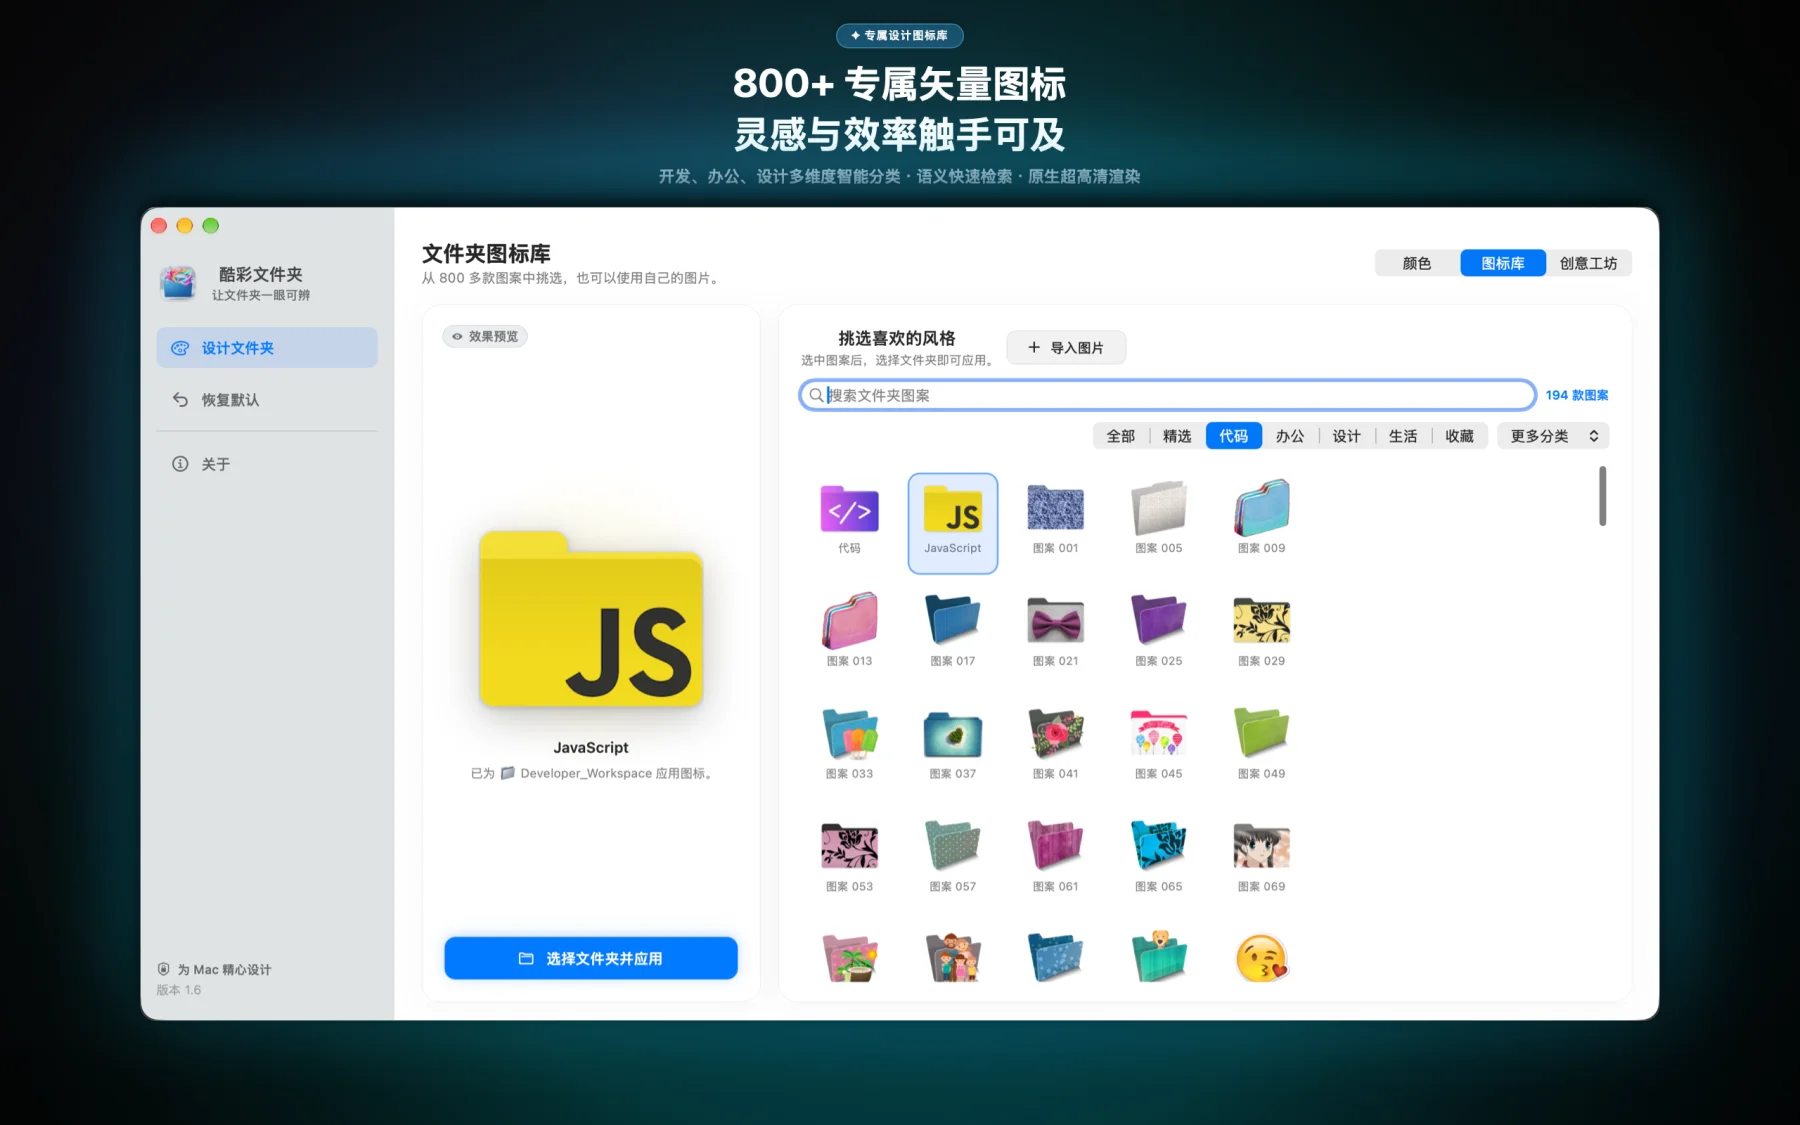This screenshot has width=1800, height=1125.
Task: Open the 创意工坊 tab
Action: [1589, 263]
